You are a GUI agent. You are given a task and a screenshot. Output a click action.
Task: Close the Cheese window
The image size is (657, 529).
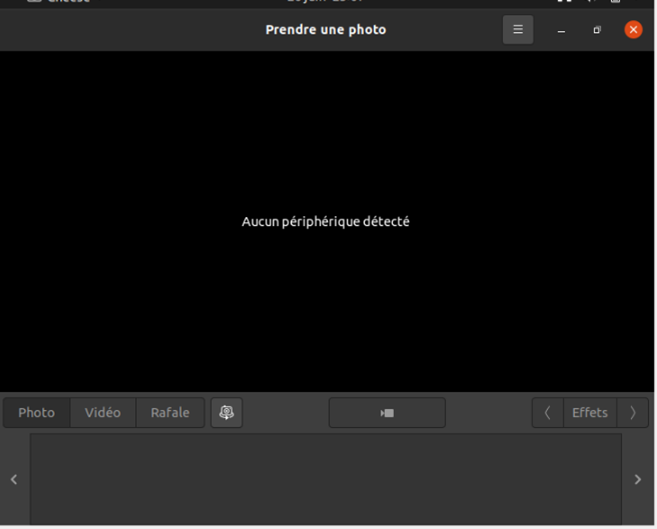click(633, 30)
